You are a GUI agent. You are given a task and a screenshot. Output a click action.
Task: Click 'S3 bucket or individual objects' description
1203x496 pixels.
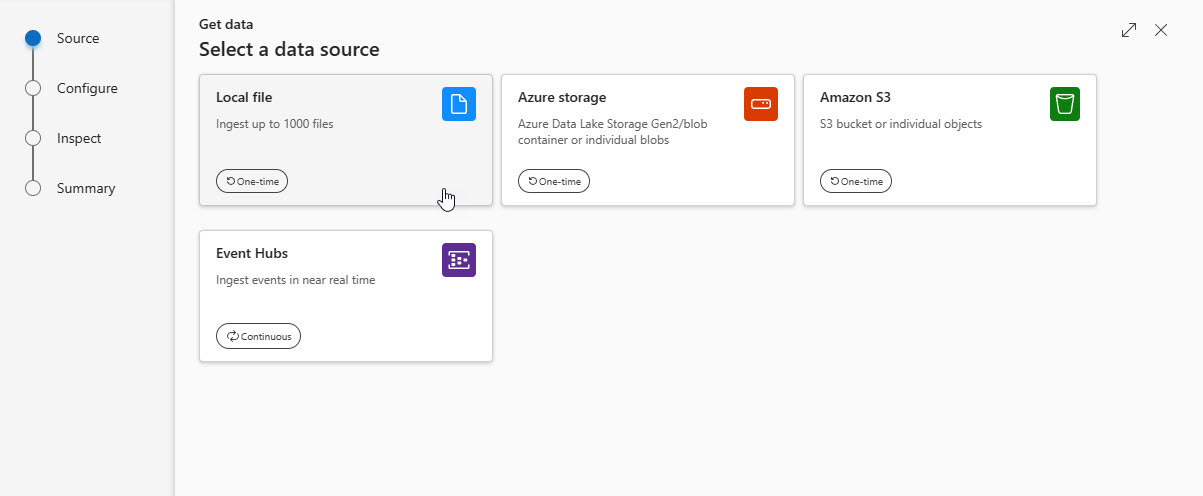click(901, 124)
